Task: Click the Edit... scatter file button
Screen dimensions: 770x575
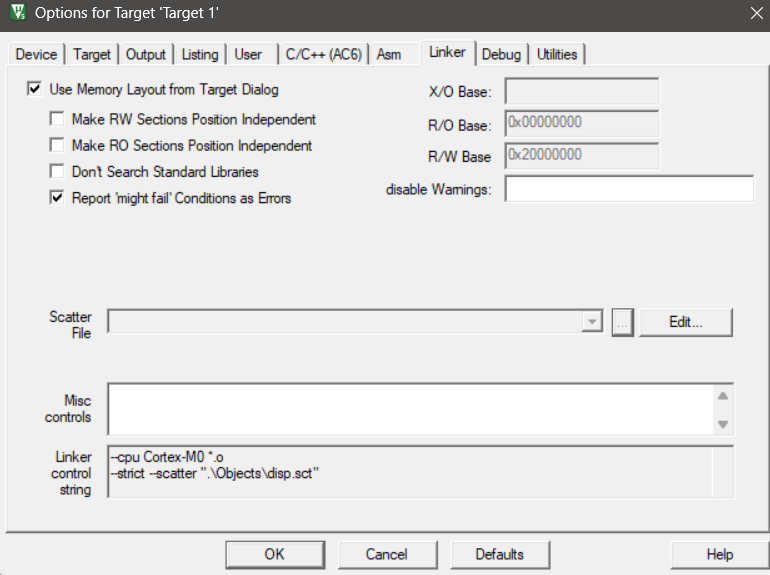Action: tap(686, 322)
